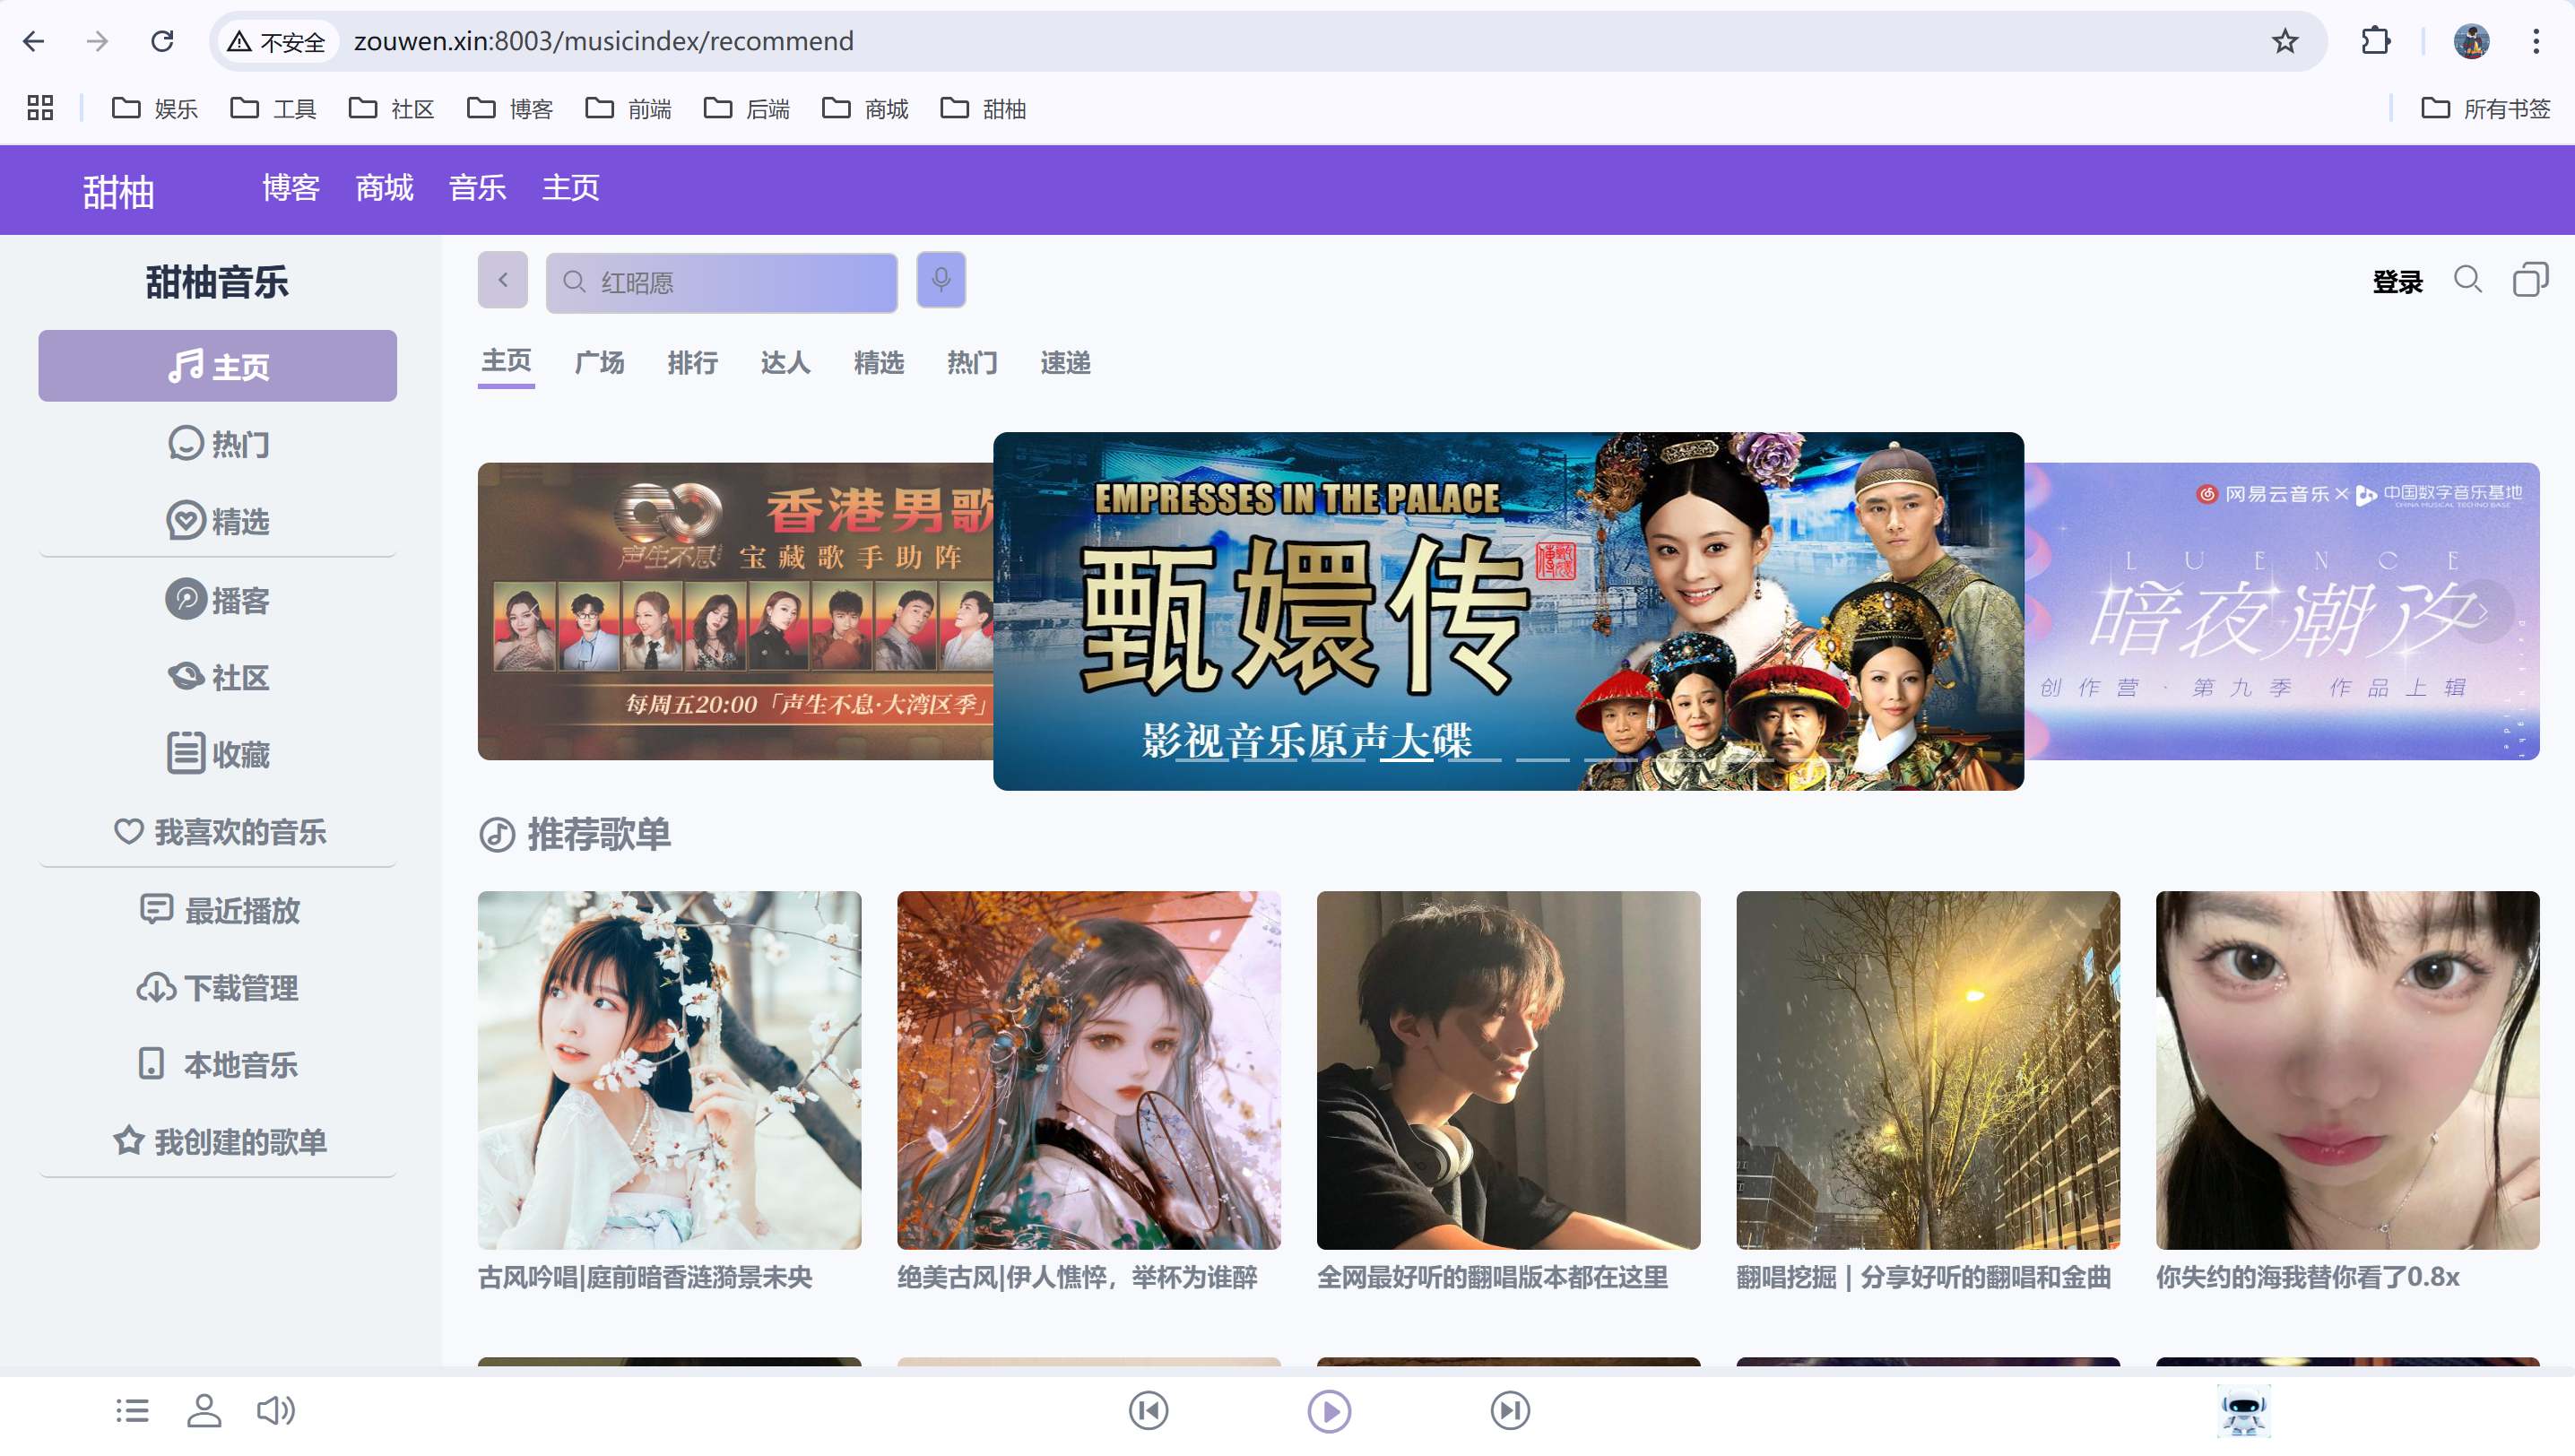This screenshot has height=1456, width=2575.
Task: Open 社区 in the music sidebar
Action: tap(218, 677)
